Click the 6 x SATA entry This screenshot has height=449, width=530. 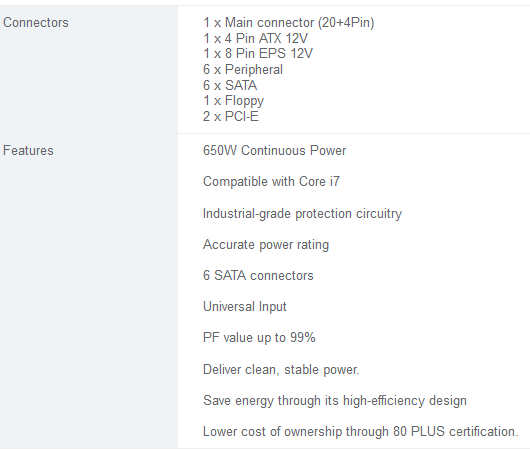pos(230,85)
